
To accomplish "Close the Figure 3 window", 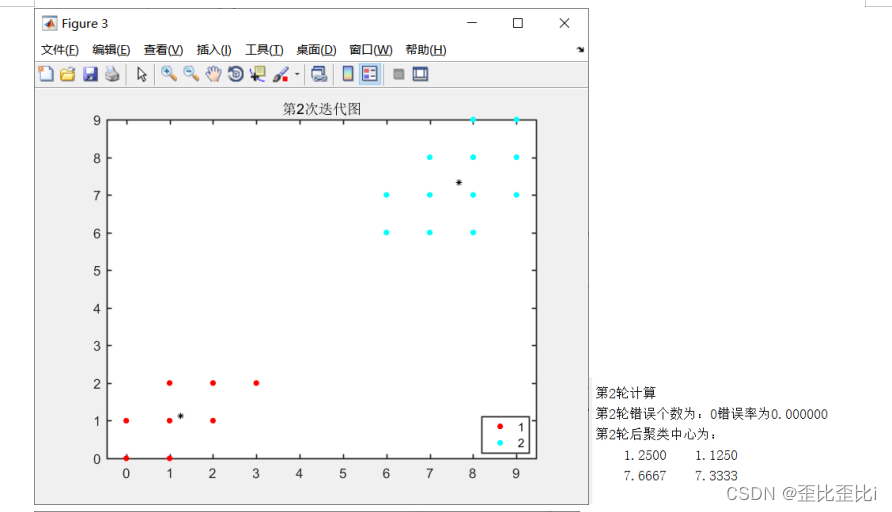I will (564, 23).
